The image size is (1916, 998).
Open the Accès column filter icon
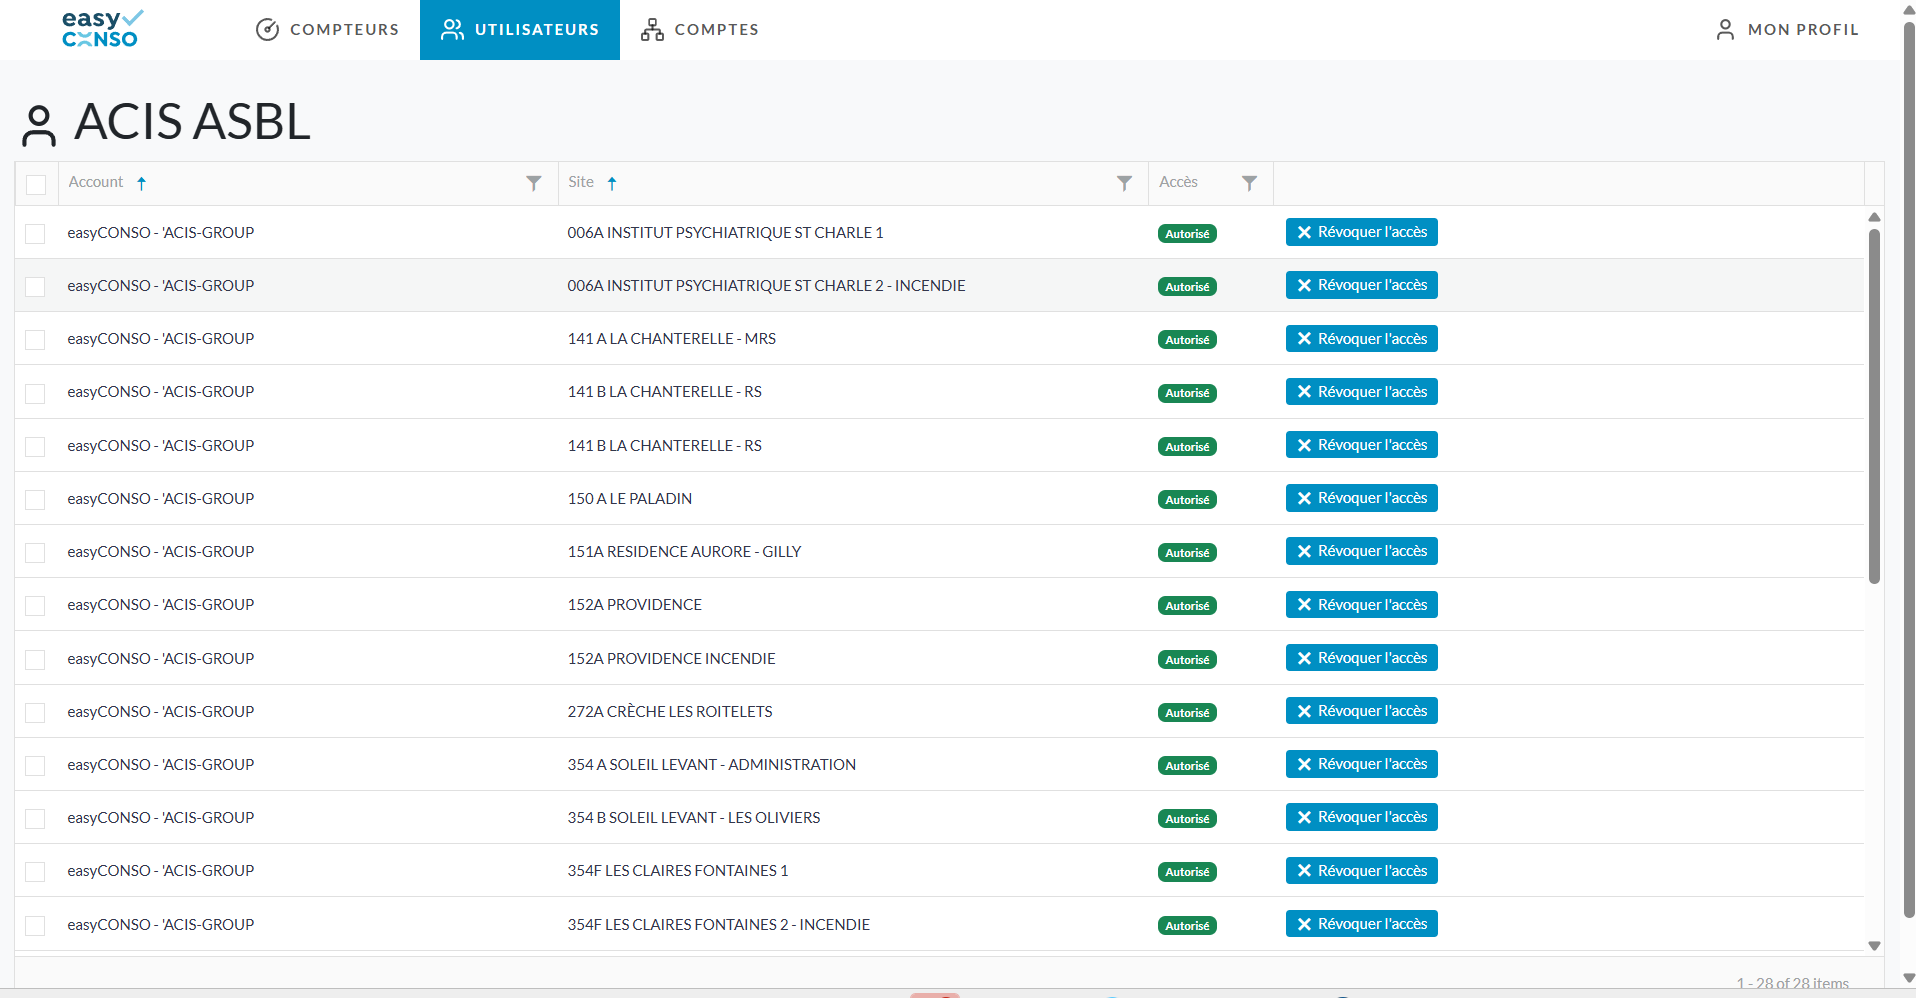1249,183
